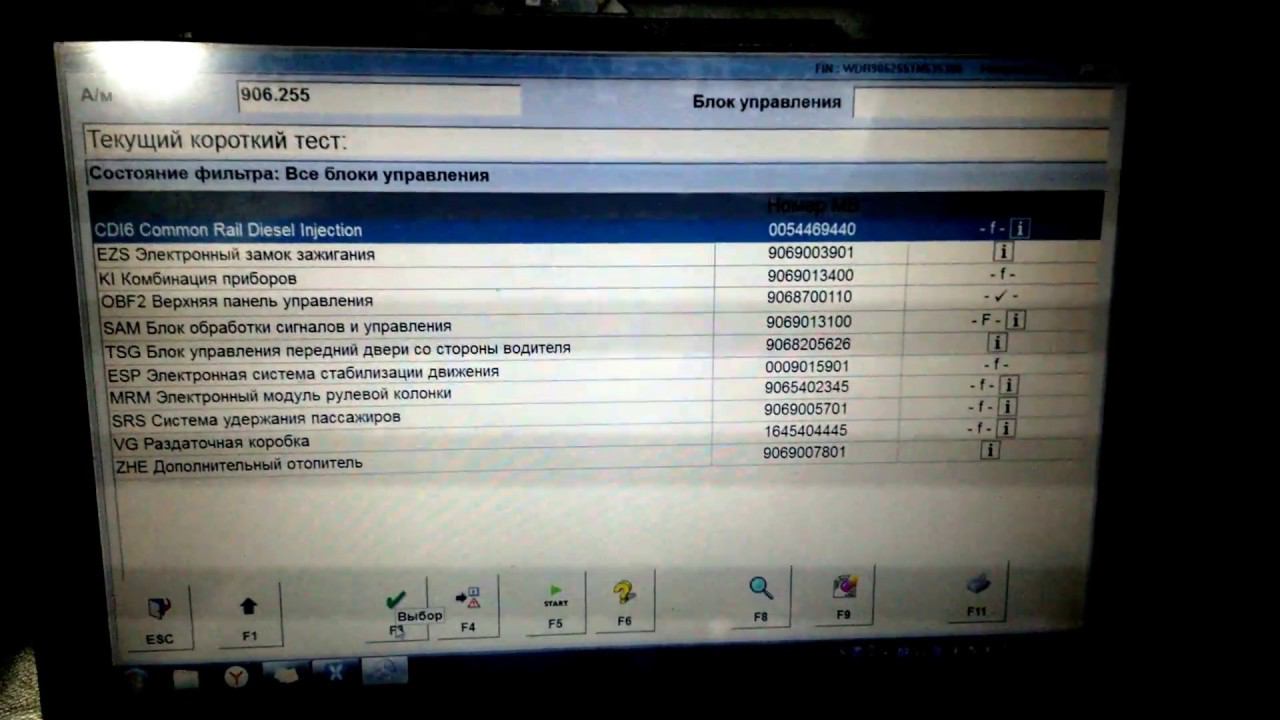This screenshot has height=720, width=1280.
Task: Open help with the F6 question mark
Action: [625, 601]
